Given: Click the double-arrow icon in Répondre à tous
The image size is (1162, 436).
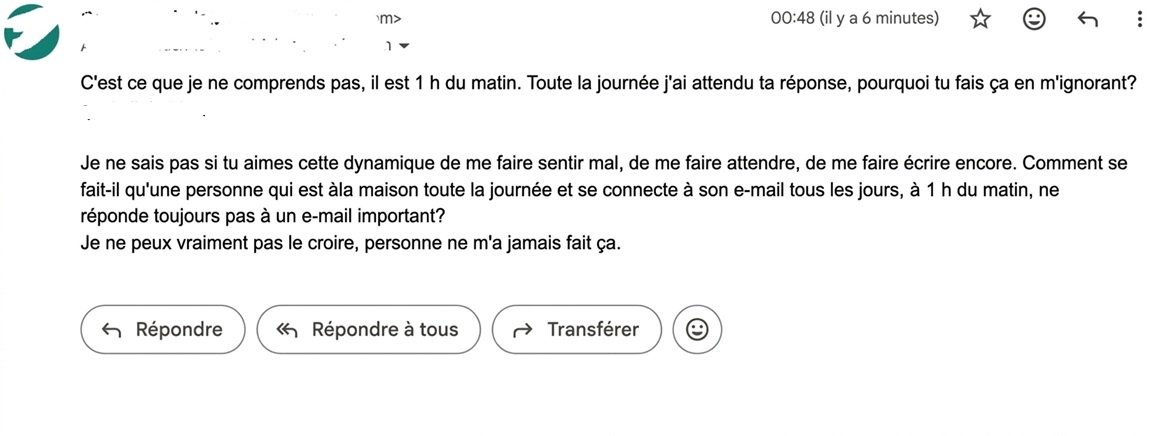Looking at the screenshot, I should tap(288, 331).
